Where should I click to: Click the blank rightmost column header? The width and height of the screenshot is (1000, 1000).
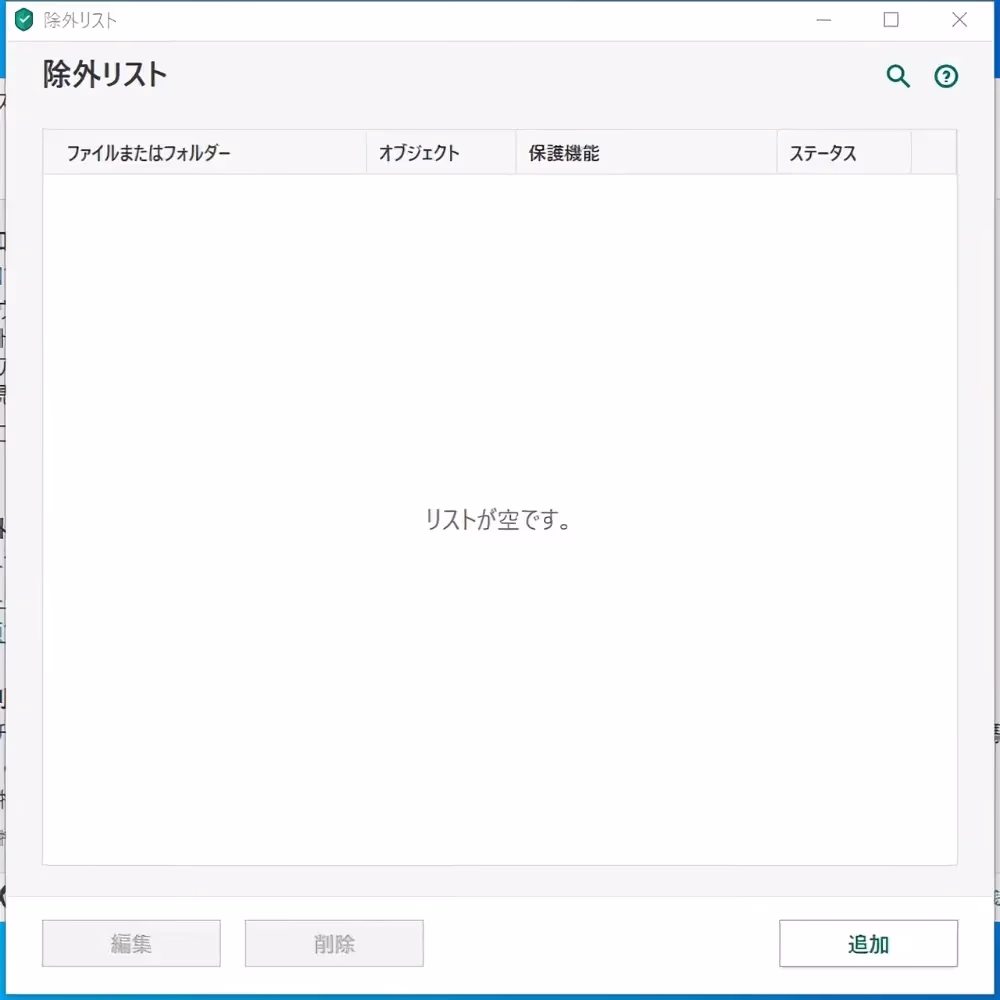click(933, 153)
